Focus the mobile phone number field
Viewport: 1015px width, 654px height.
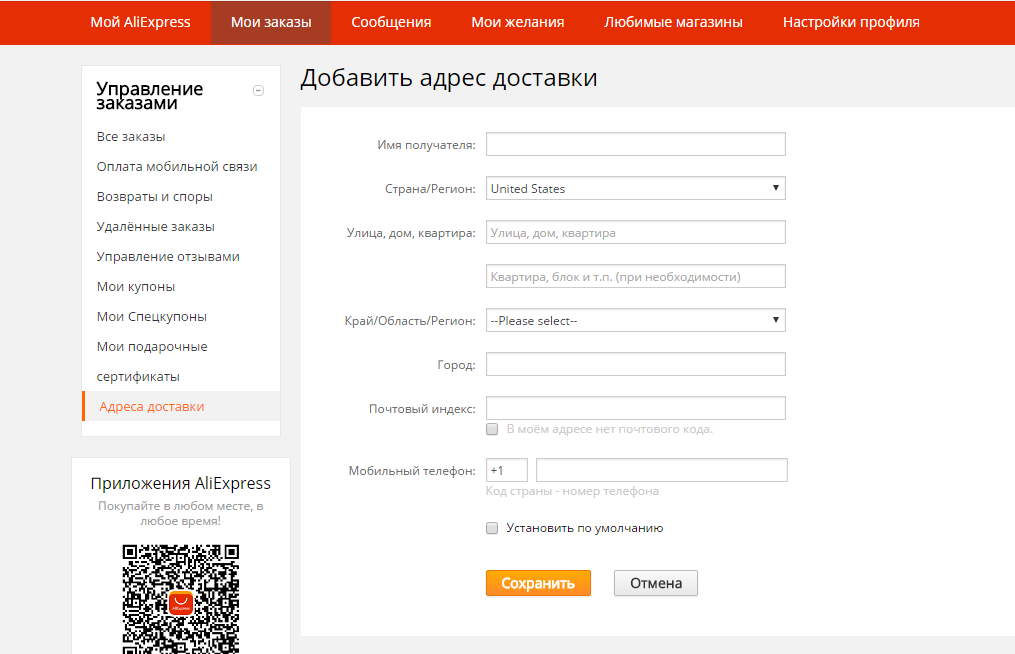coord(662,471)
